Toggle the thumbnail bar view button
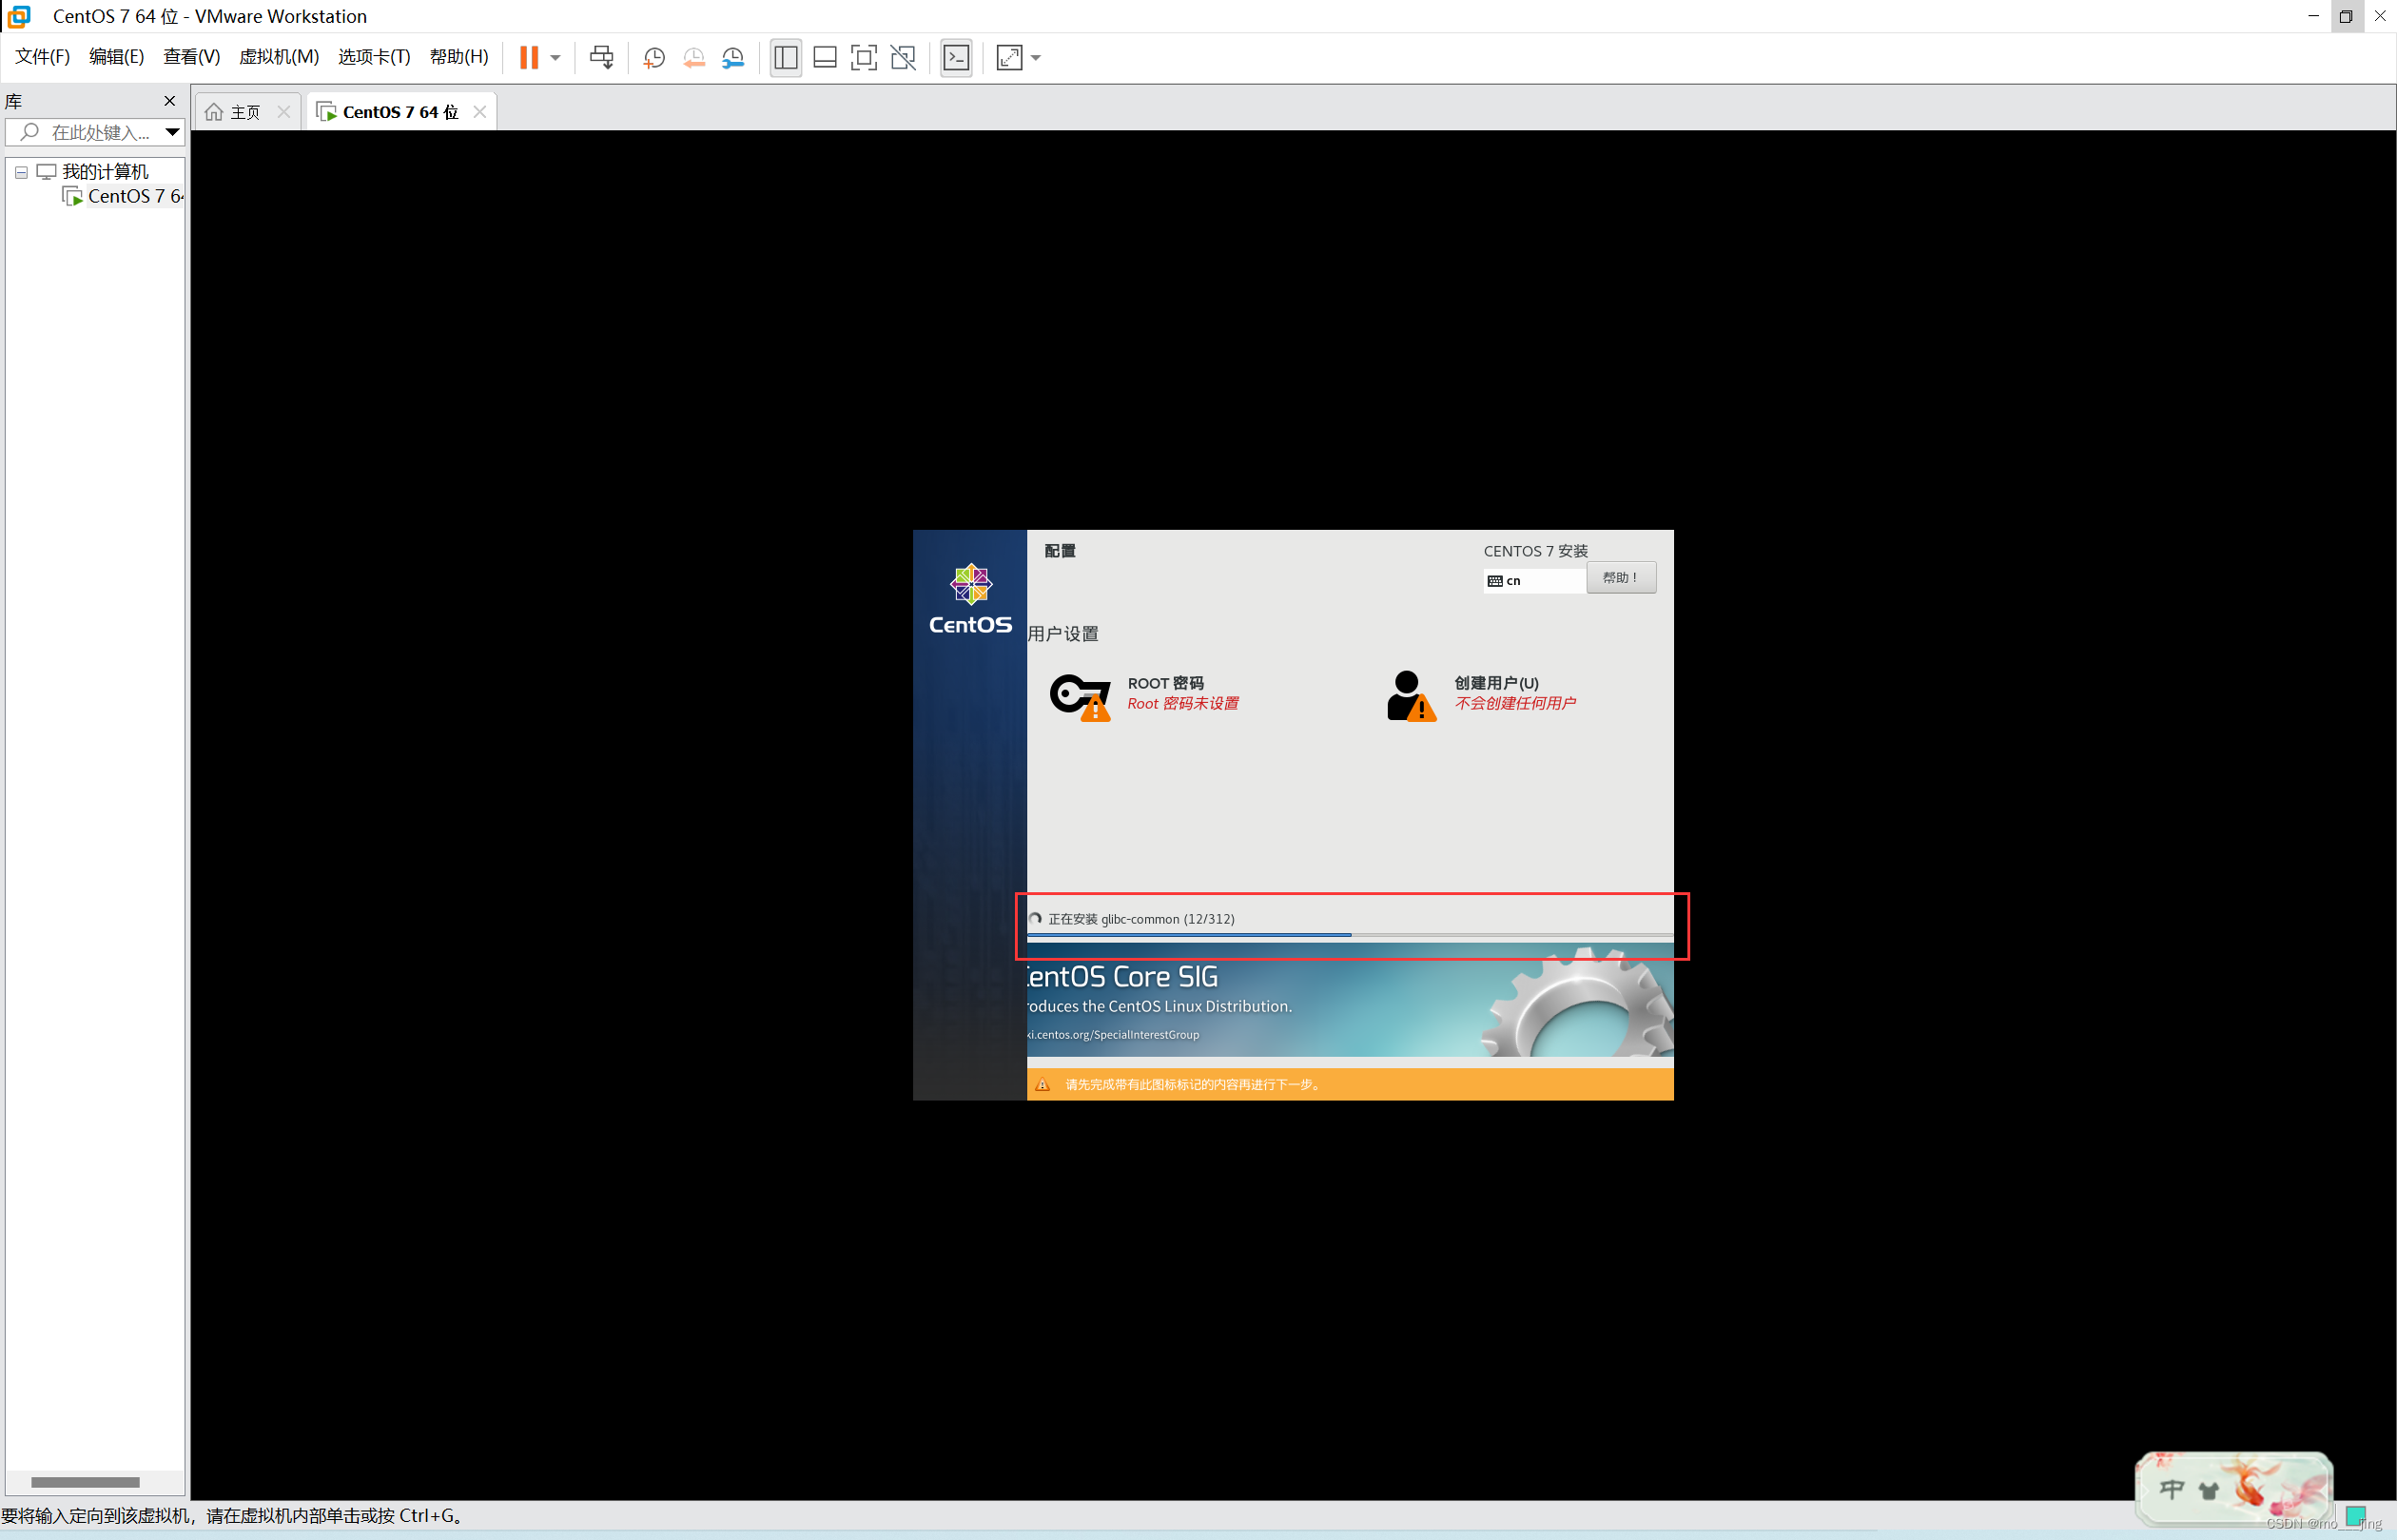Image resolution: width=2397 pixels, height=1540 pixels. point(825,57)
